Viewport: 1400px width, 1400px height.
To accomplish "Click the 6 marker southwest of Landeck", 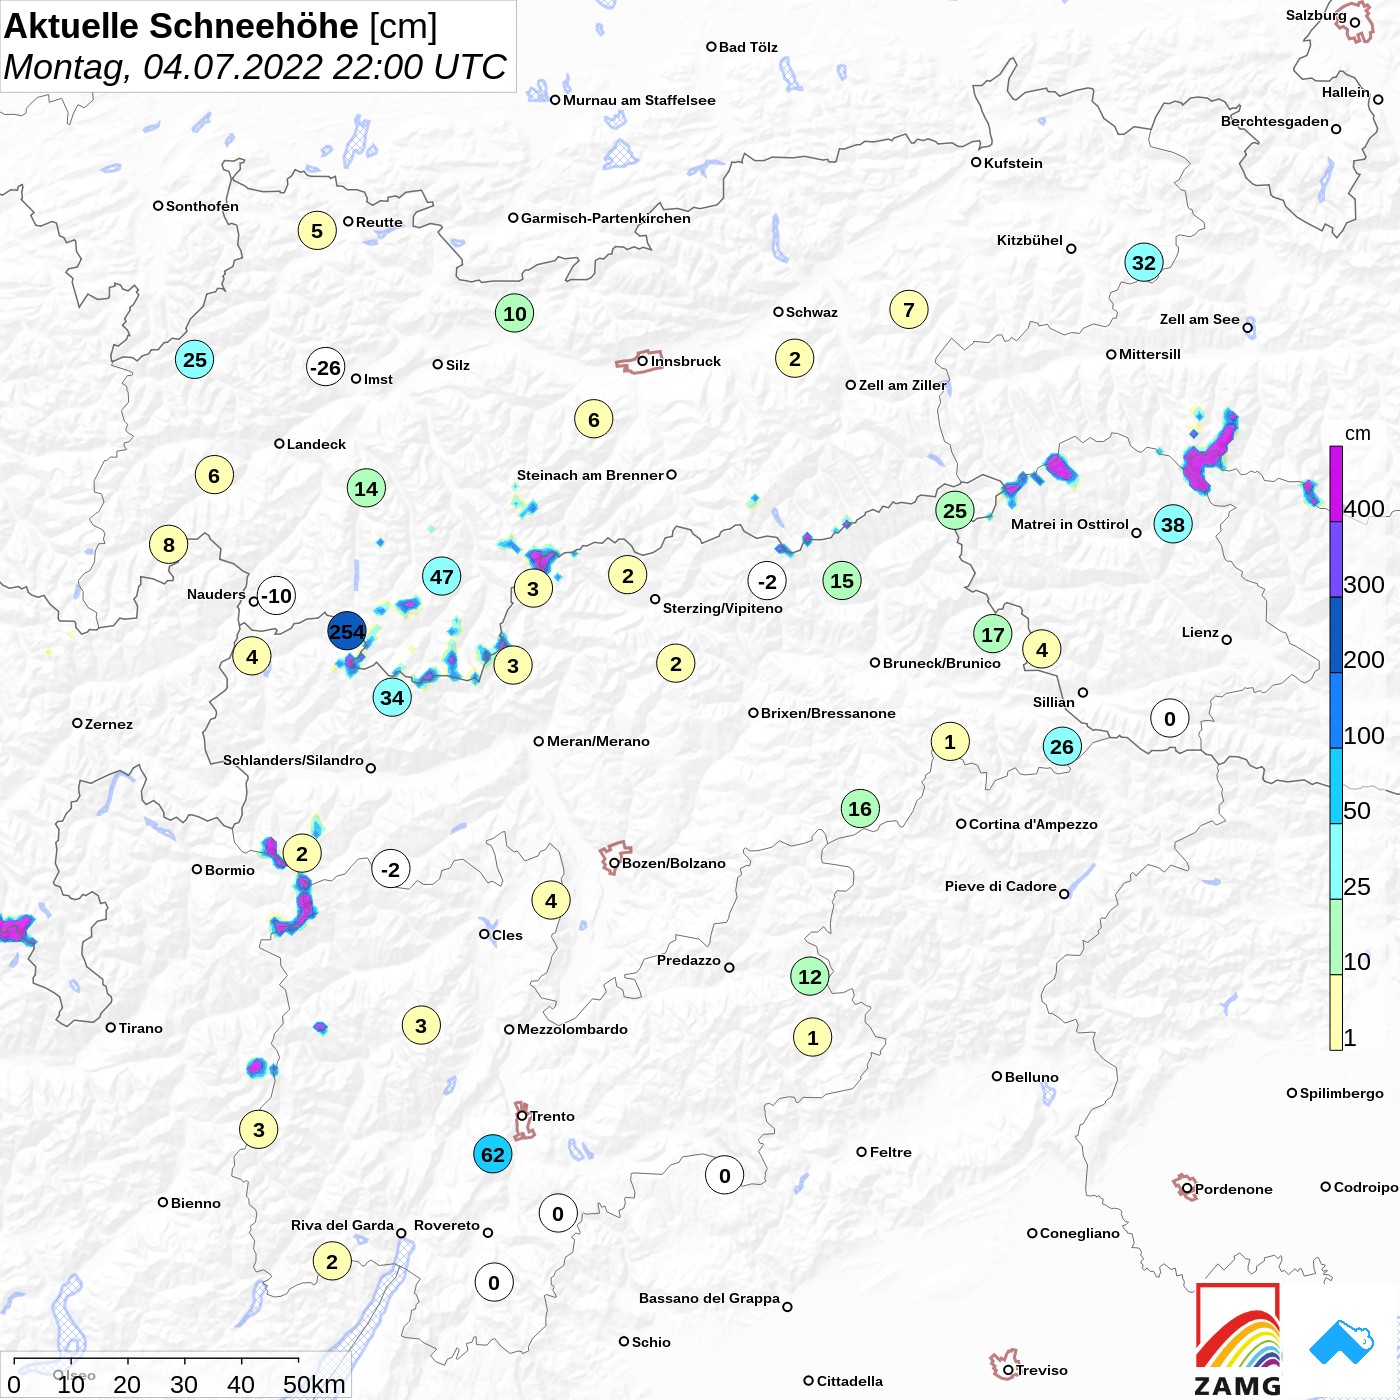I will click(x=214, y=475).
